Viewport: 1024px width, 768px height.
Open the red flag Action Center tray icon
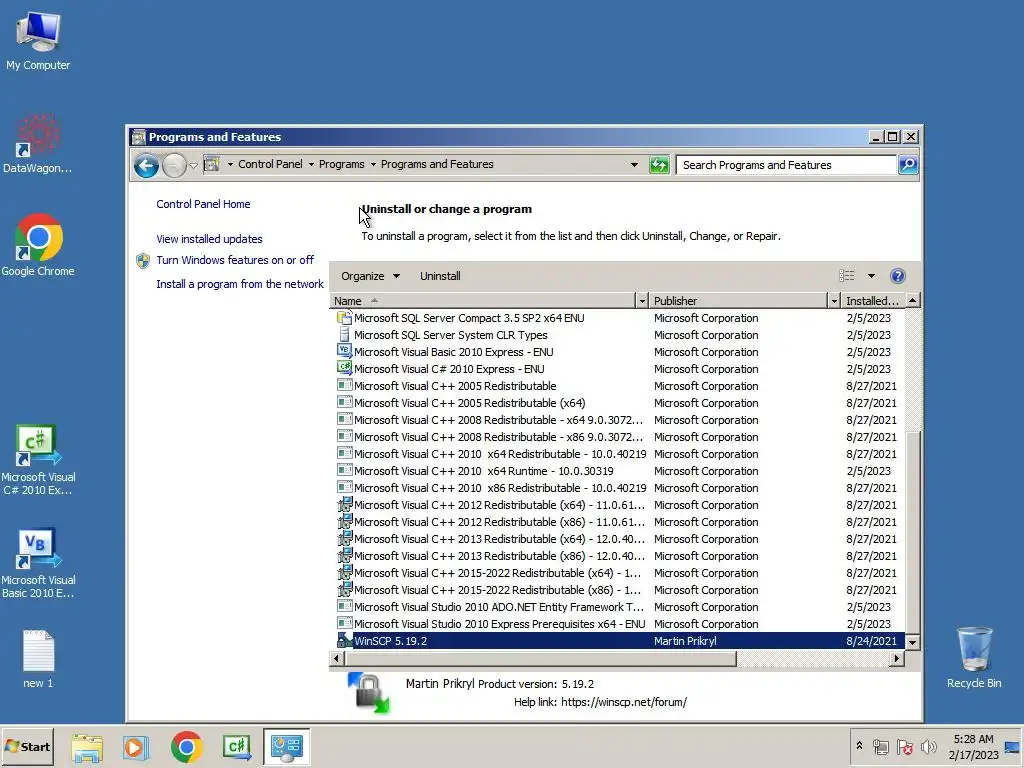coord(904,746)
